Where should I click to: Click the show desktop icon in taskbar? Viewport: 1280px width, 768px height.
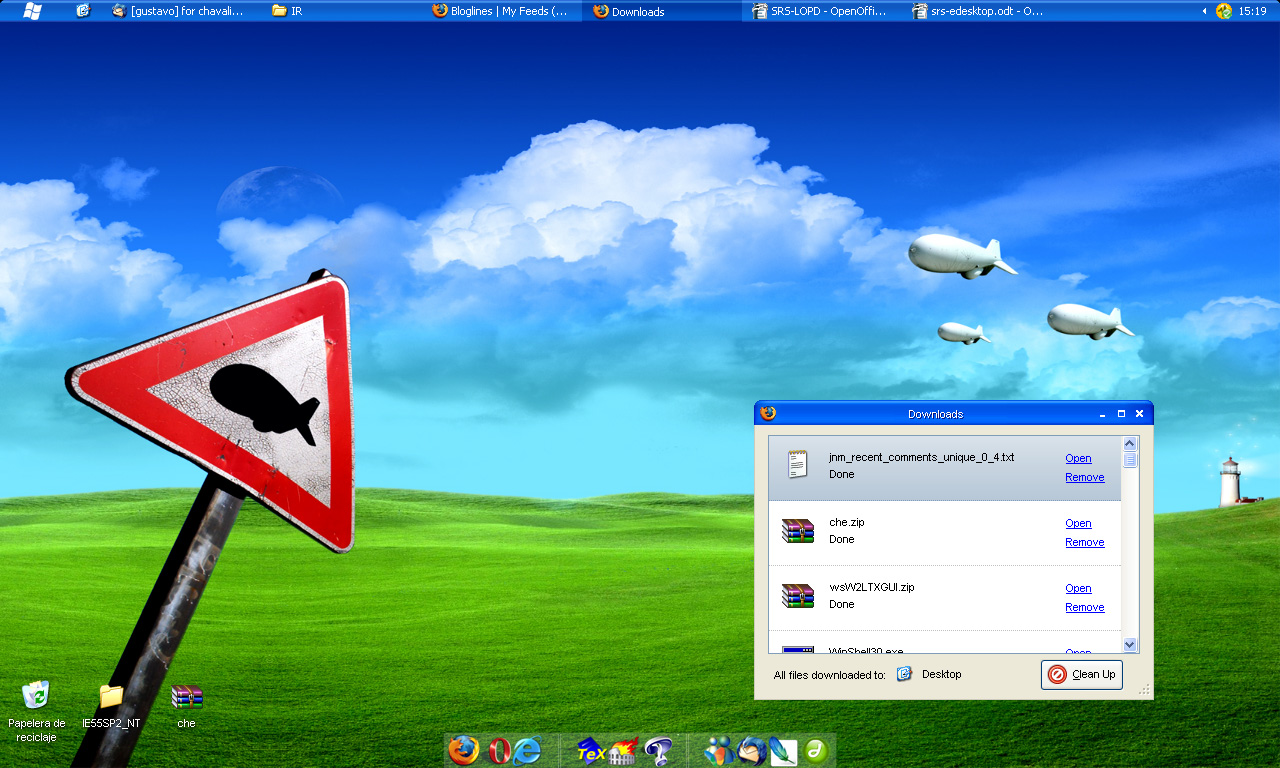84,11
